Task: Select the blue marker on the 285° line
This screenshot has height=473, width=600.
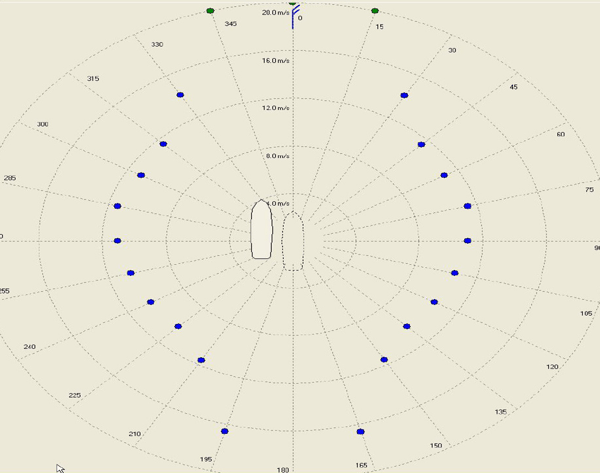Action: click(117, 206)
